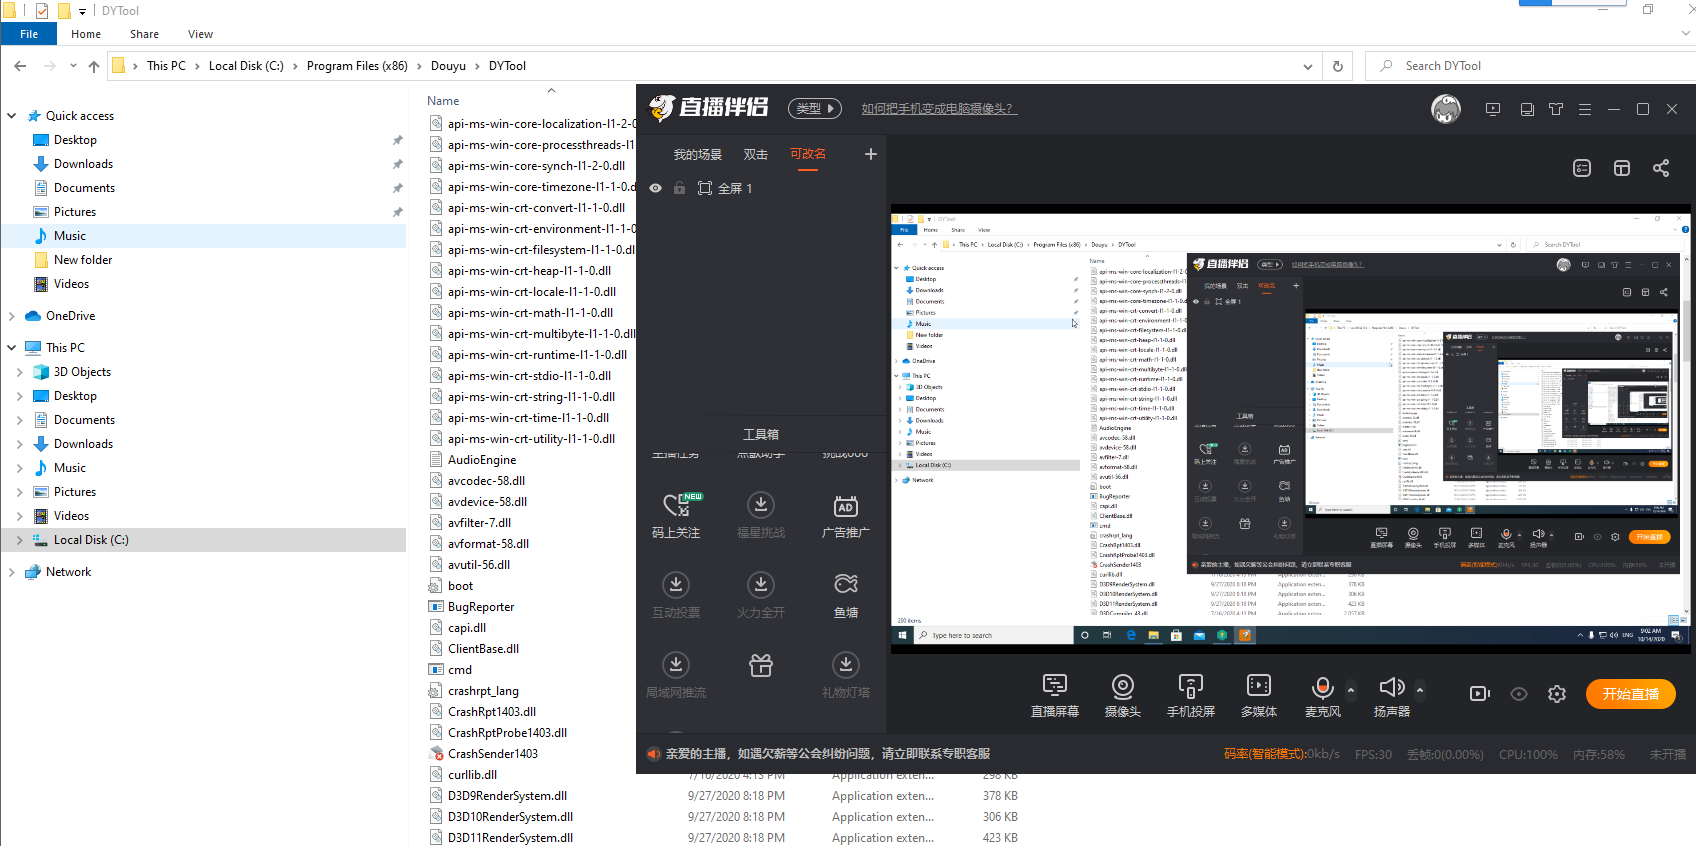Click the skin T-shirt icon
Viewport: 1696px width, 846px height.
point(1556,109)
